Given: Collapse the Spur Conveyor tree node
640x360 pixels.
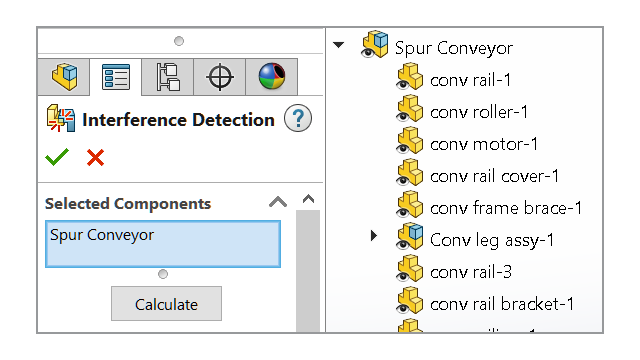Looking at the screenshot, I should coord(338,44).
